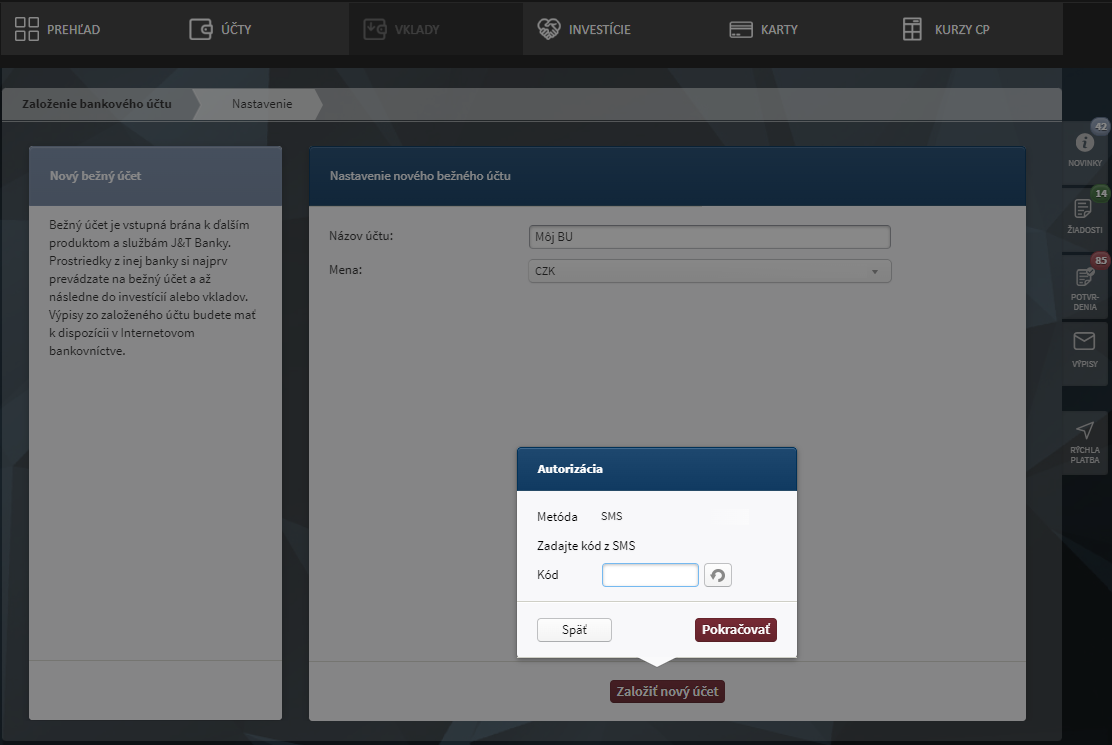Open the Karty card icon
The image size is (1112, 745).
pos(741,29)
